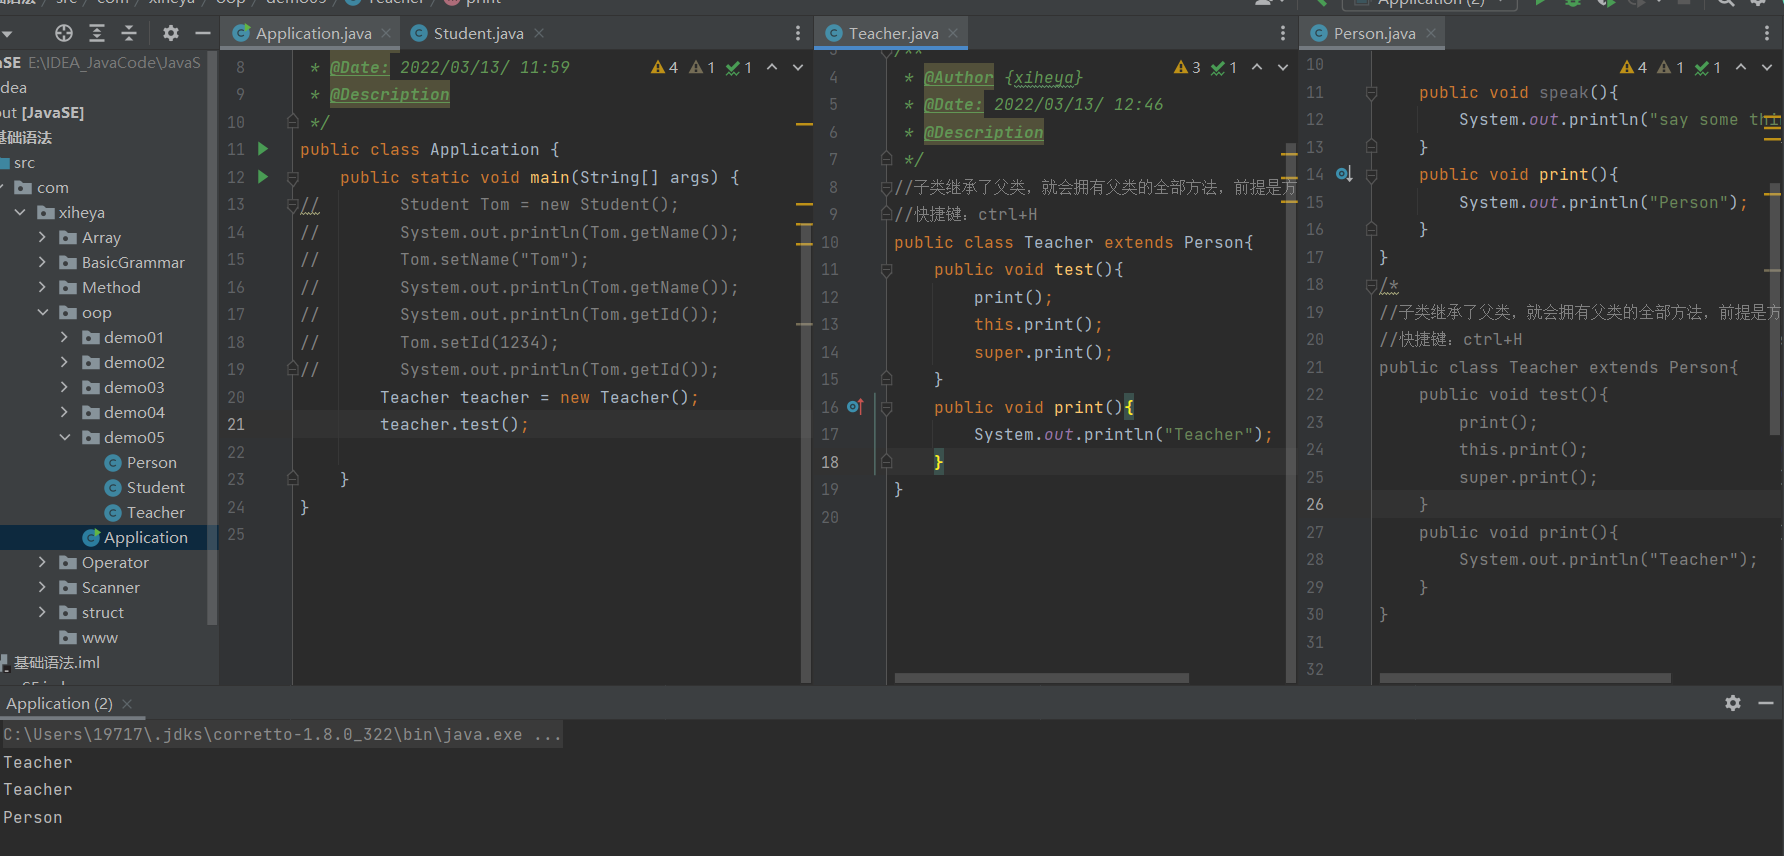This screenshot has width=1784, height=856.
Task: Close the Application.java tab
Action: (386, 33)
